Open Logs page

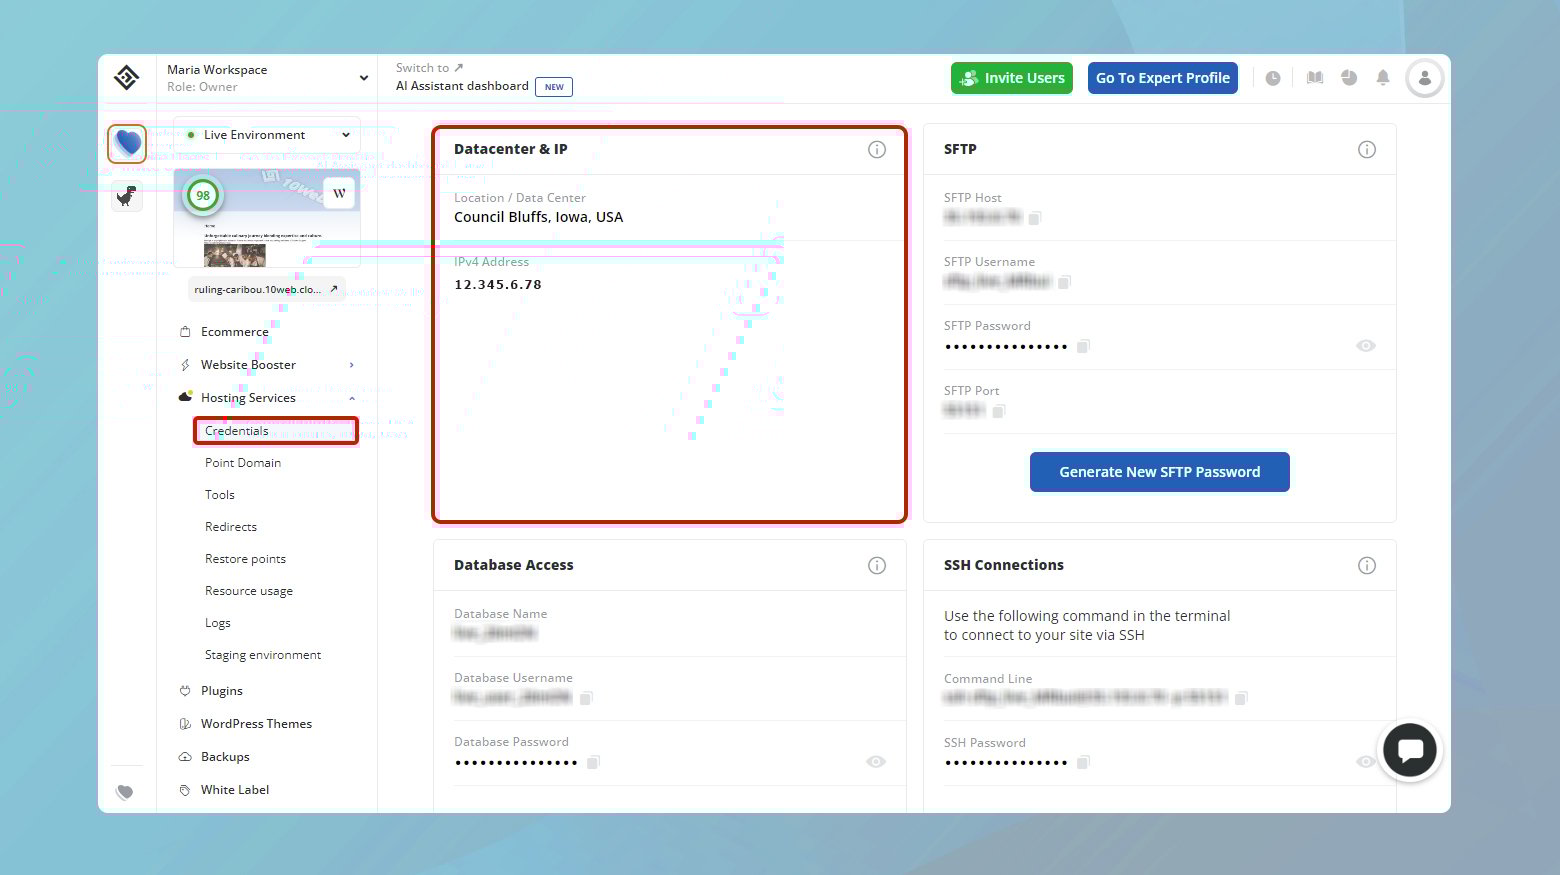(218, 623)
